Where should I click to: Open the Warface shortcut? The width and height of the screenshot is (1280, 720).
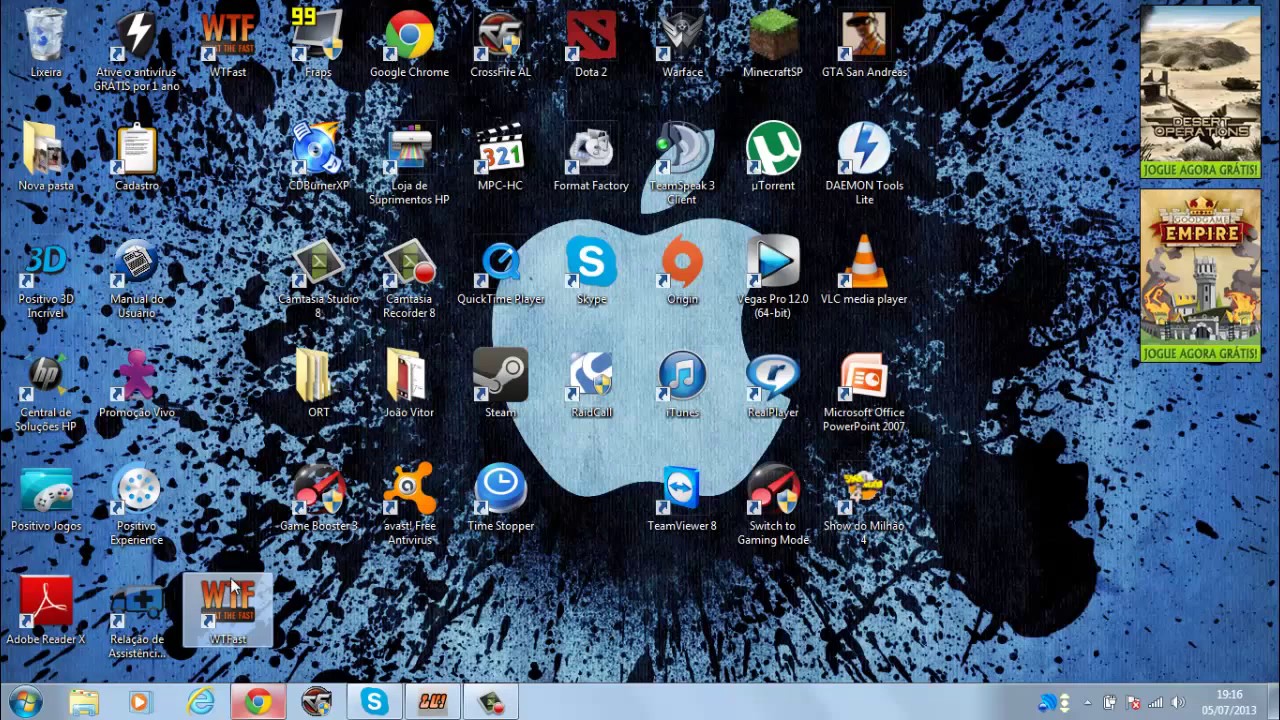coord(682,43)
